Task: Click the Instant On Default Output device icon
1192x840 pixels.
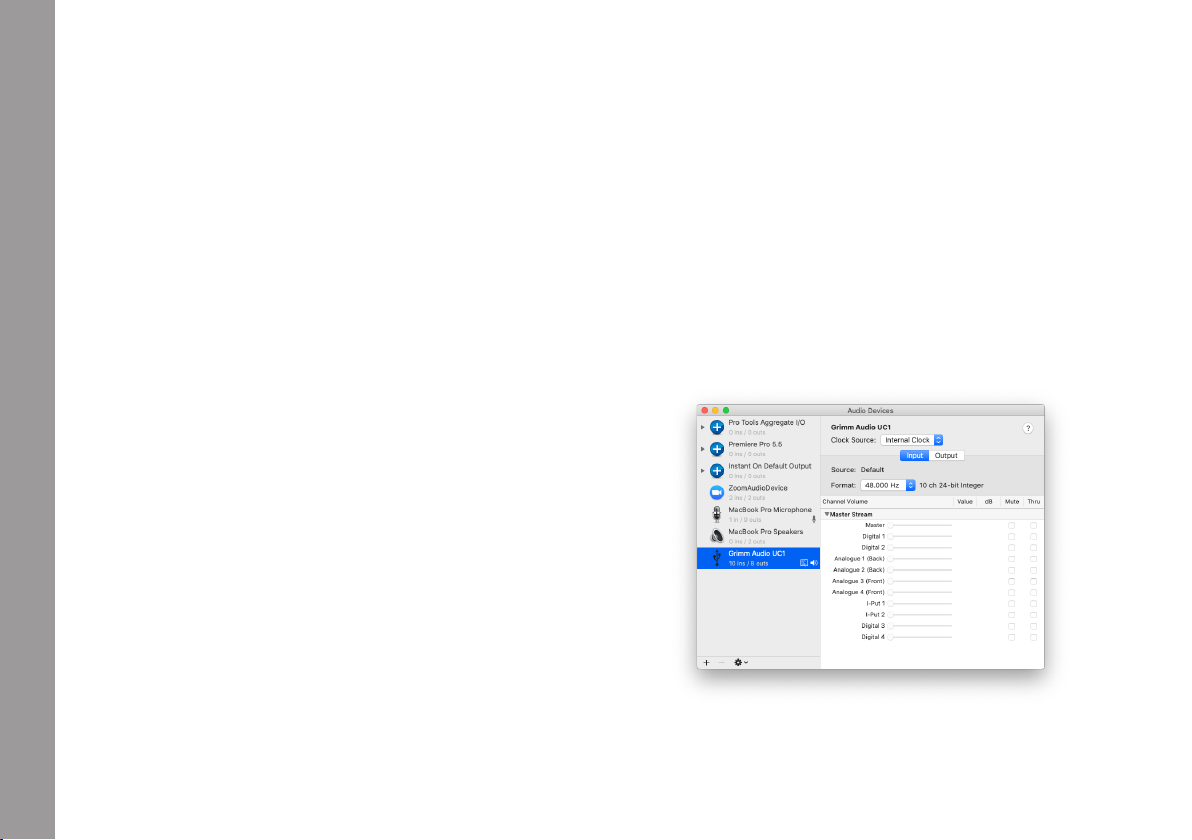Action: [716, 471]
